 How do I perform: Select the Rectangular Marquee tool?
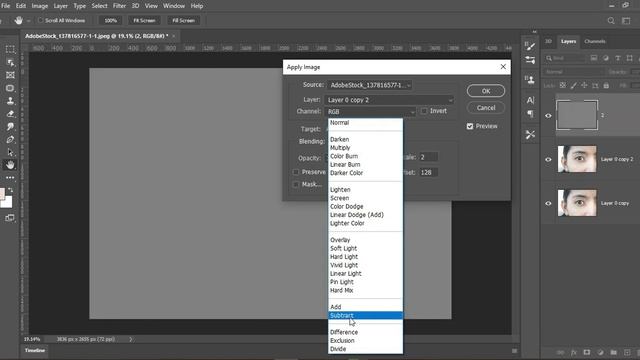coord(10,49)
